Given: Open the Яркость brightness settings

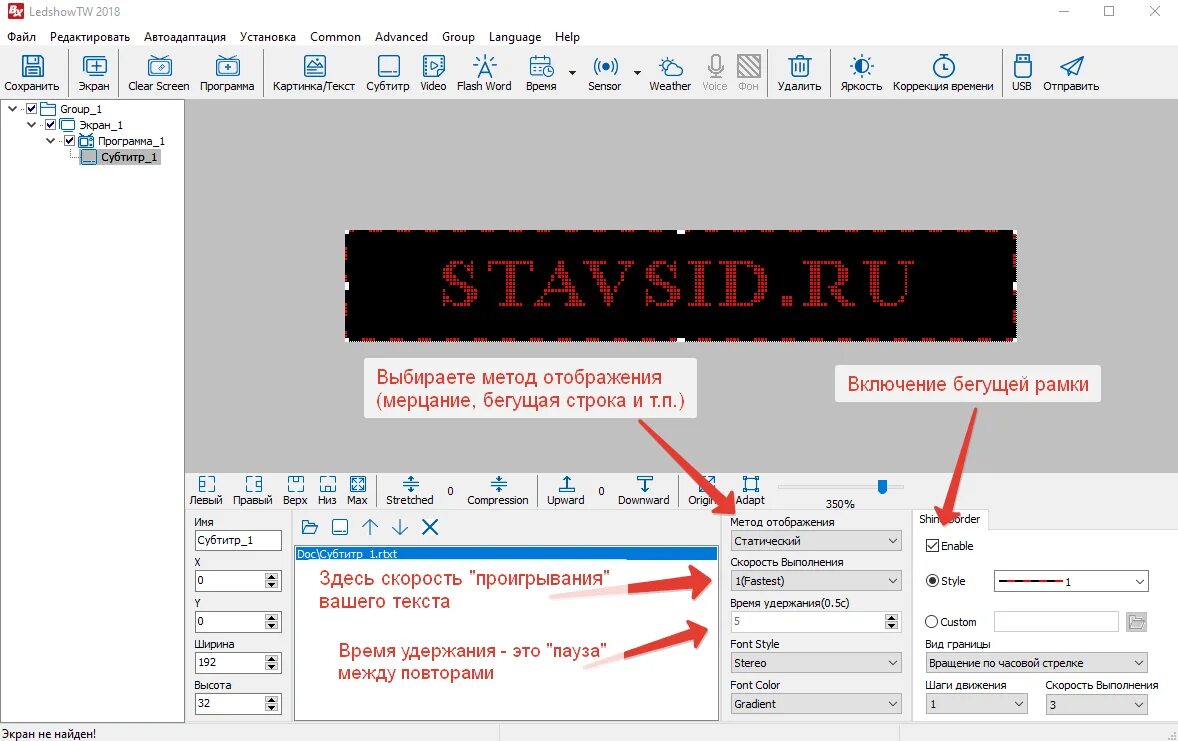Looking at the screenshot, I should [x=861, y=67].
